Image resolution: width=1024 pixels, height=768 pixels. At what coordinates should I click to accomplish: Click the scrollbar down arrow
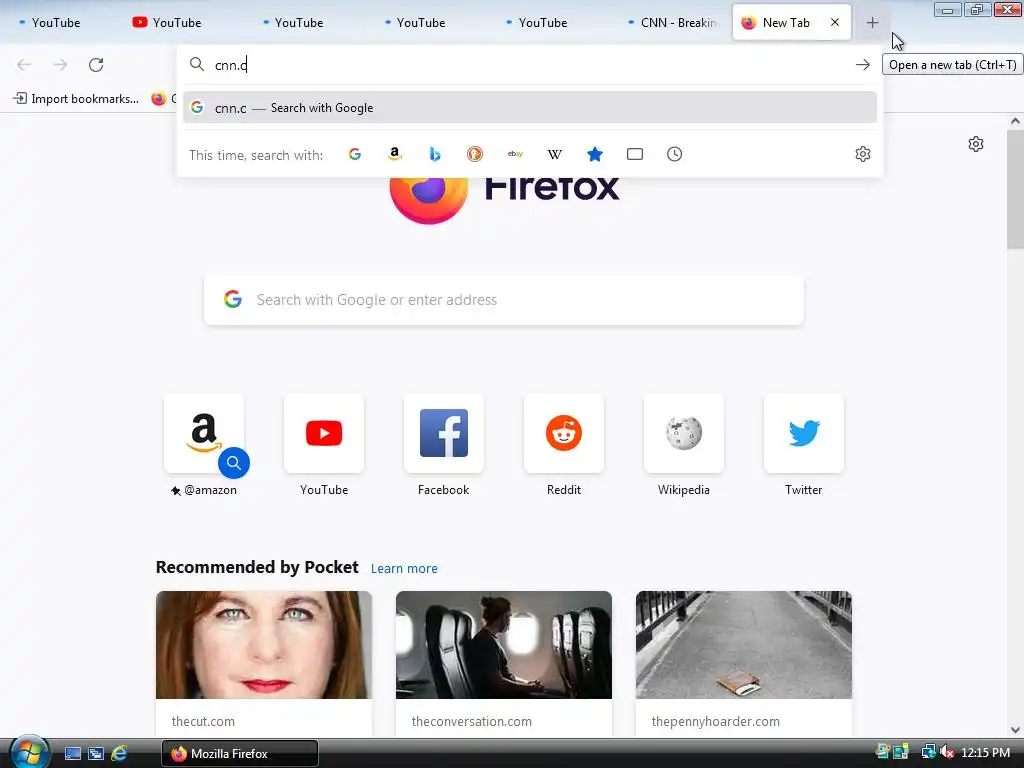[x=1015, y=730]
